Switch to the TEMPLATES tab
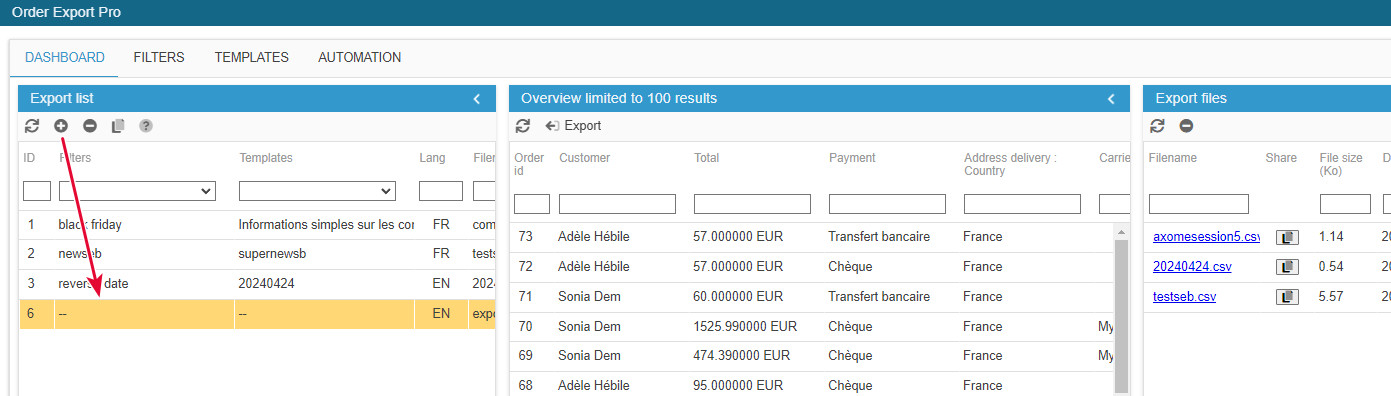Screen dimensions: 1391x396 click(x=252, y=58)
